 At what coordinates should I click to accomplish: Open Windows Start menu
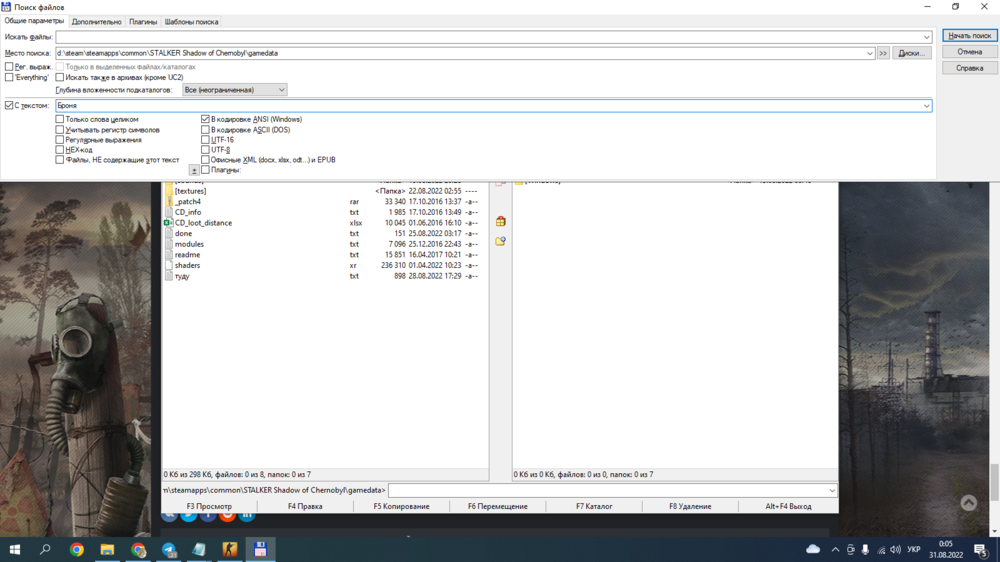[x=15, y=550]
